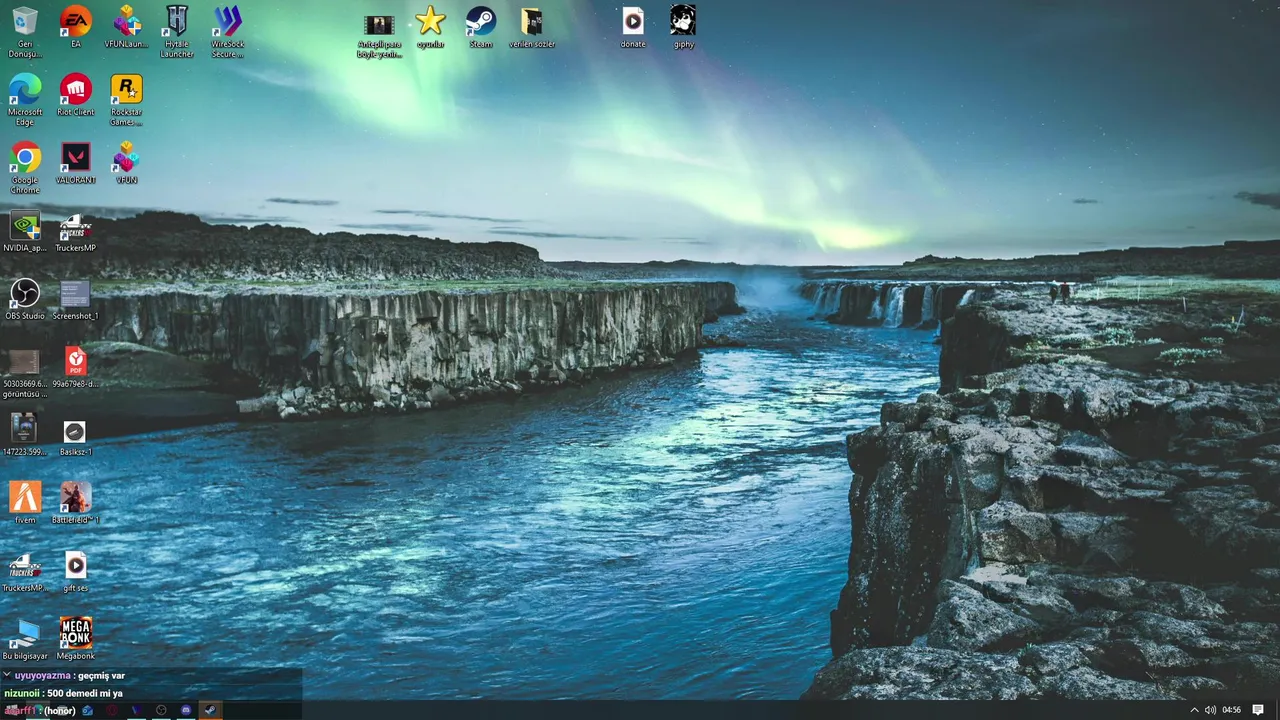1280x720 pixels.
Task: Select the Antepli para böyle yenir video file
Action: click(379, 35)
